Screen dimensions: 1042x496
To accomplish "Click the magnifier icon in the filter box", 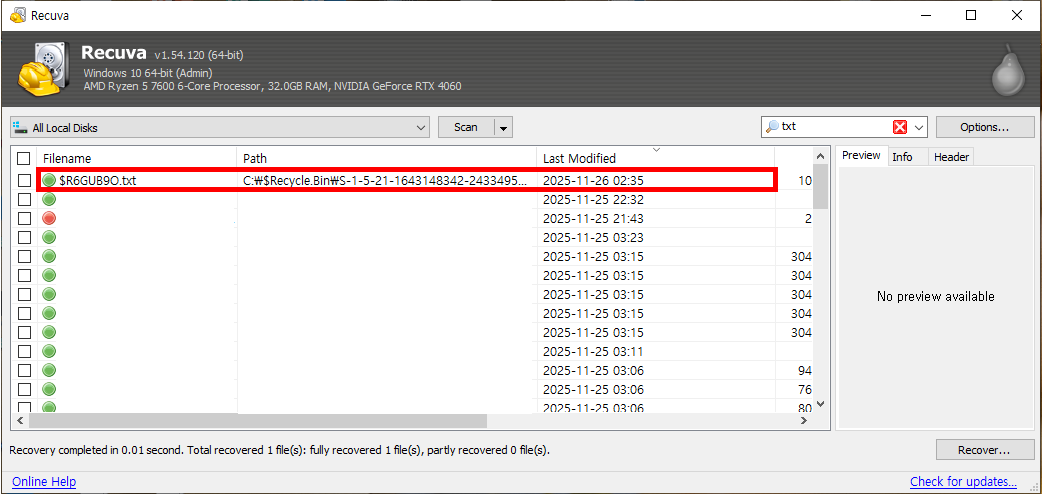I will tap(771, 127).
